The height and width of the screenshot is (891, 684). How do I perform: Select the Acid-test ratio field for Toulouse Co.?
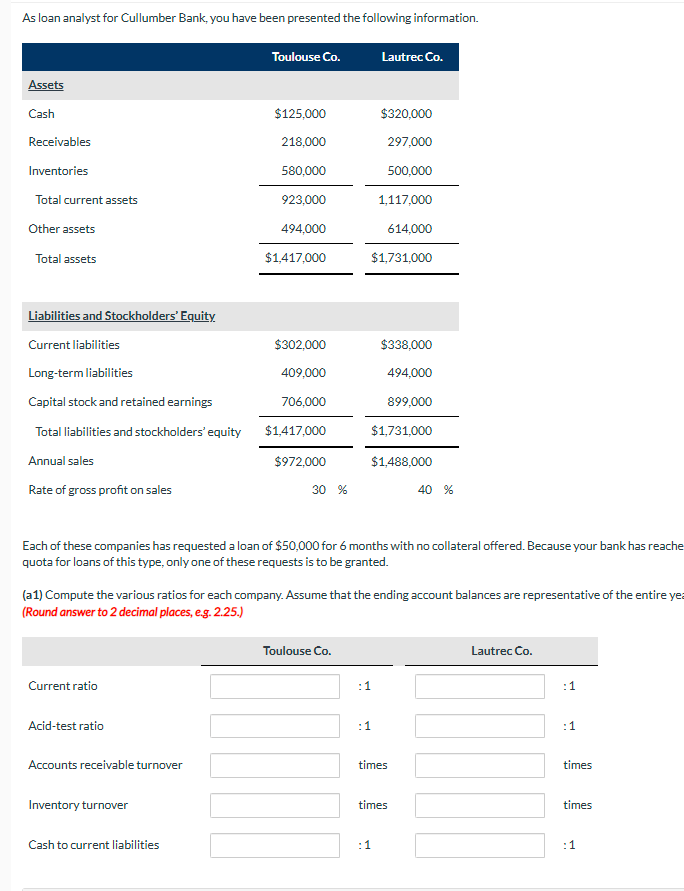coord(275,726)
